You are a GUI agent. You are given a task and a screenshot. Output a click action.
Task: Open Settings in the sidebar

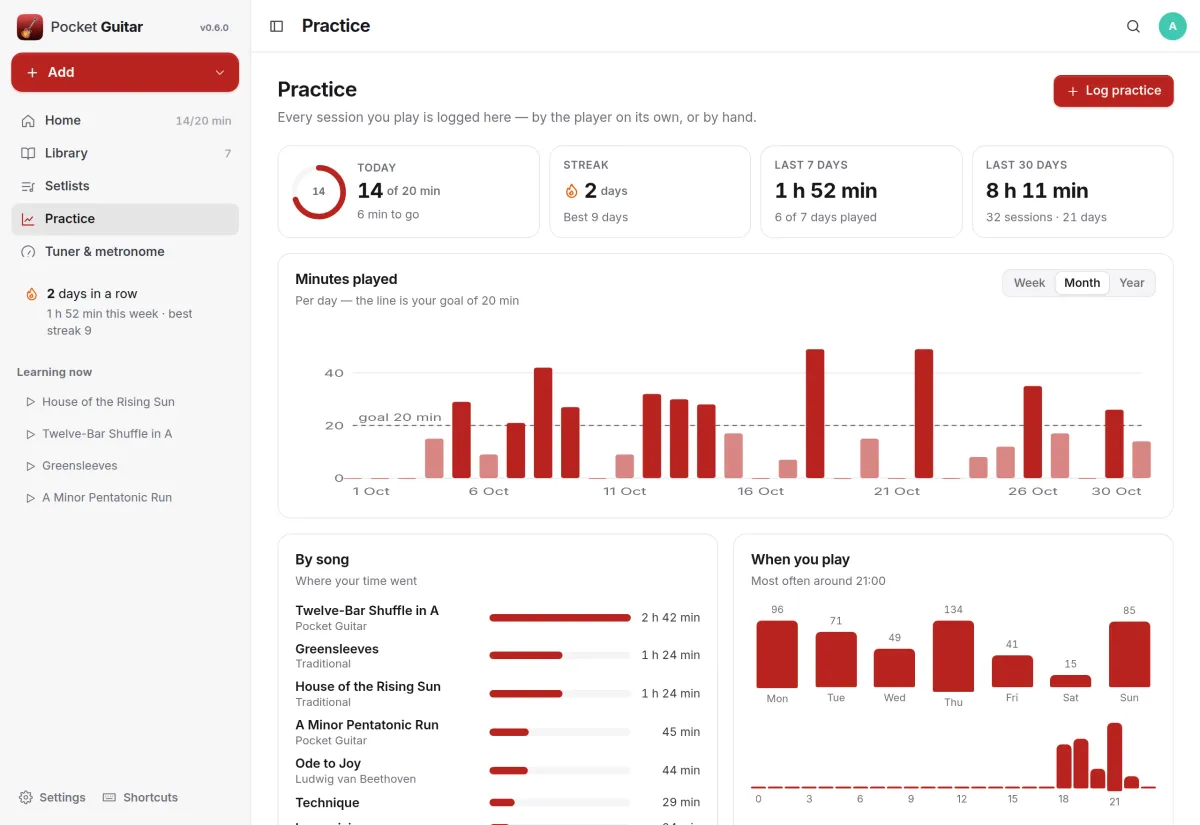(x=52, y=798)
